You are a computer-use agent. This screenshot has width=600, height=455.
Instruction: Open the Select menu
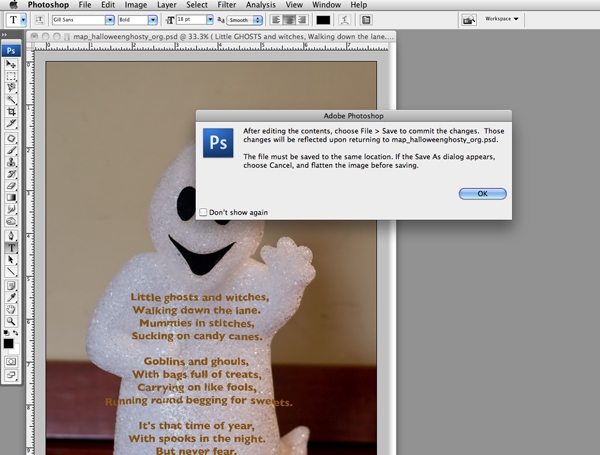pyautogui.click(x=197, y=5)
